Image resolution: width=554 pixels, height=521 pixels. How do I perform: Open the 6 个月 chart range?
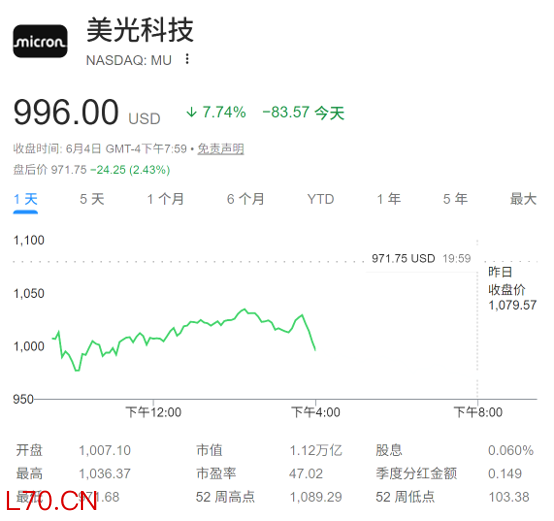[246, 199]
